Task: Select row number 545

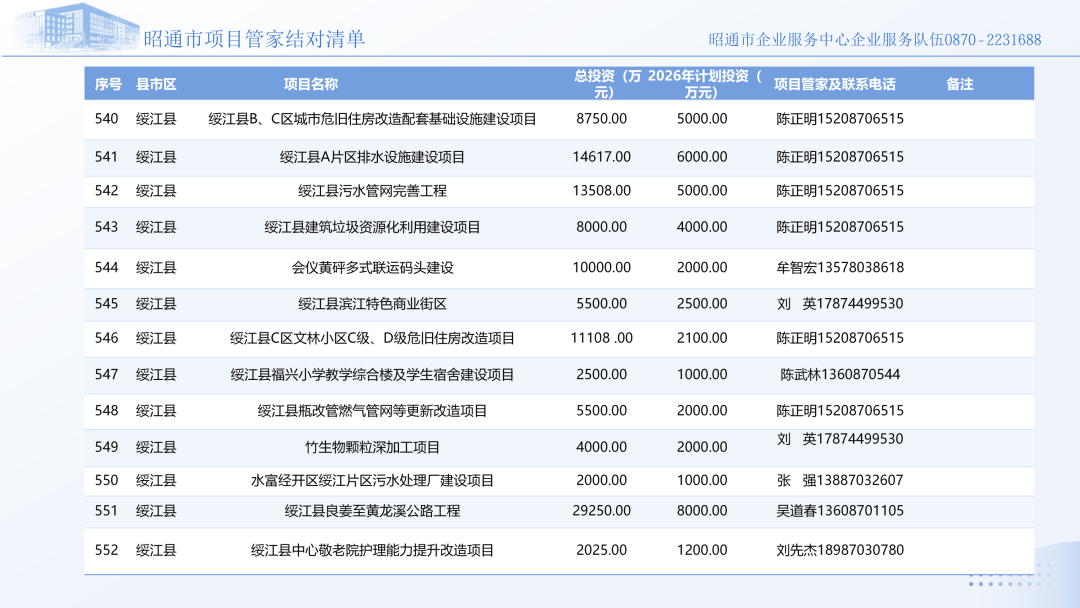Action: click(x=107, y=304)
